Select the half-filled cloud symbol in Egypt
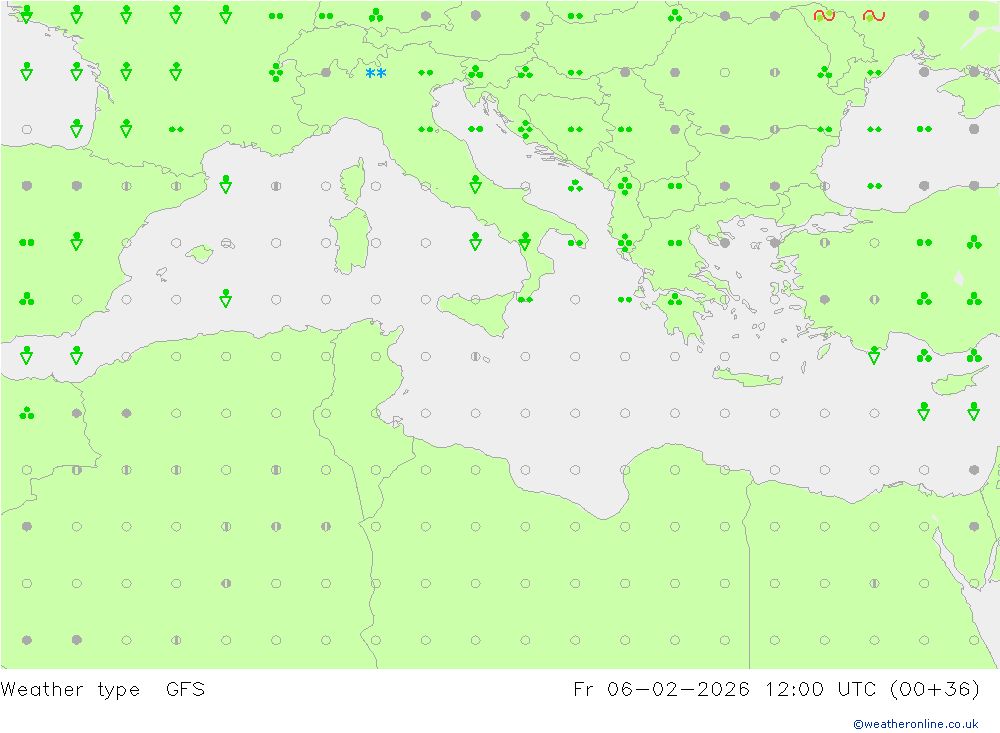The image size is (1000, 733). tap(874, 583)
